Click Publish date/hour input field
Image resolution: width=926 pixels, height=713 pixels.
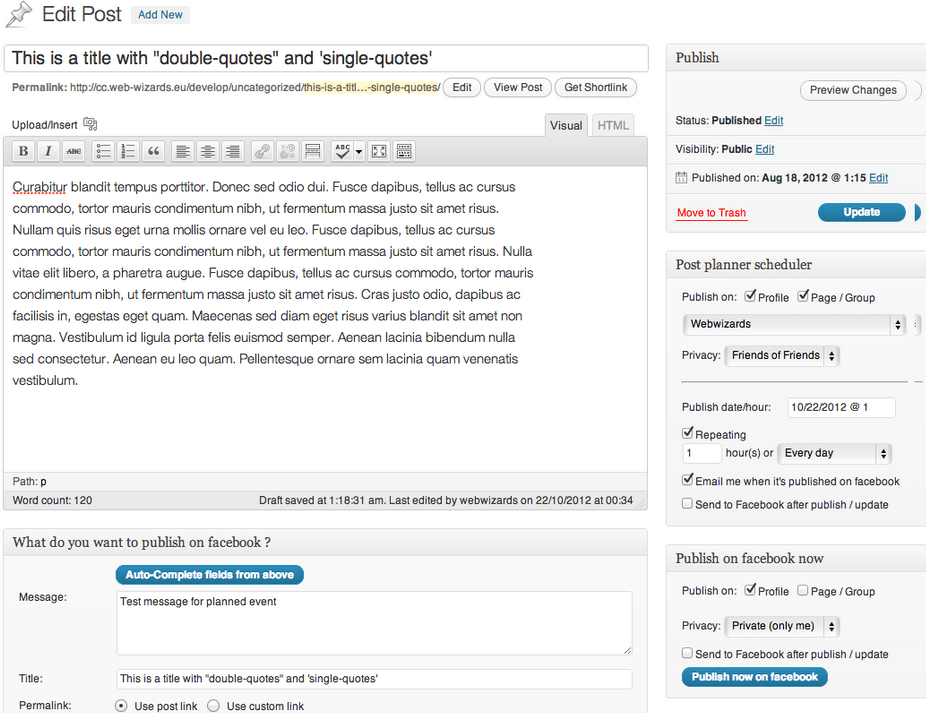pos(841,407)
